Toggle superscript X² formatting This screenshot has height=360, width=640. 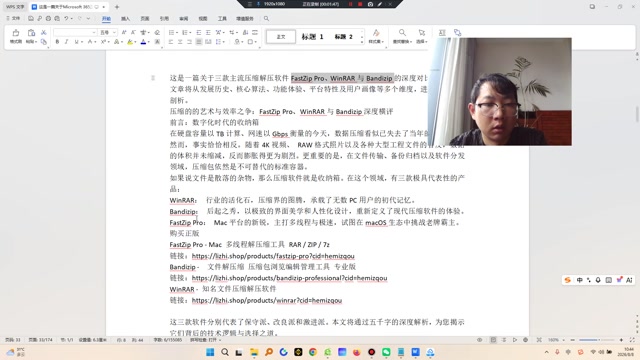103,42
